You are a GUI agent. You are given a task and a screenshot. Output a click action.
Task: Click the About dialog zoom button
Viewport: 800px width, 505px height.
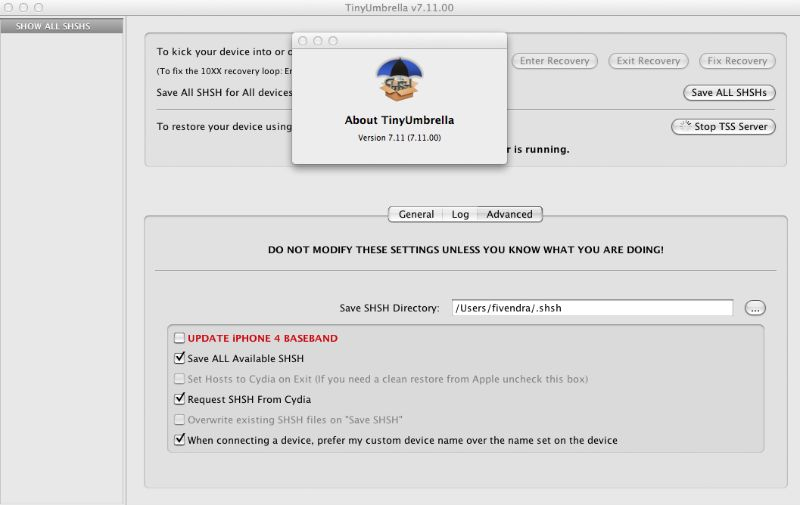[333, 41]
